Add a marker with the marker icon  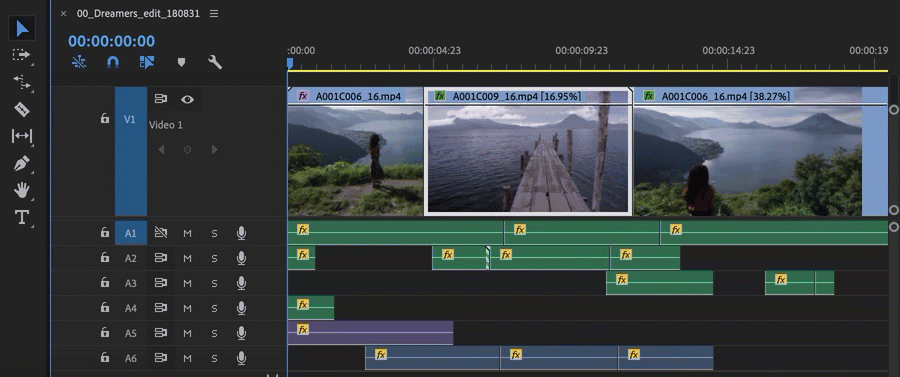pos(181,62)
